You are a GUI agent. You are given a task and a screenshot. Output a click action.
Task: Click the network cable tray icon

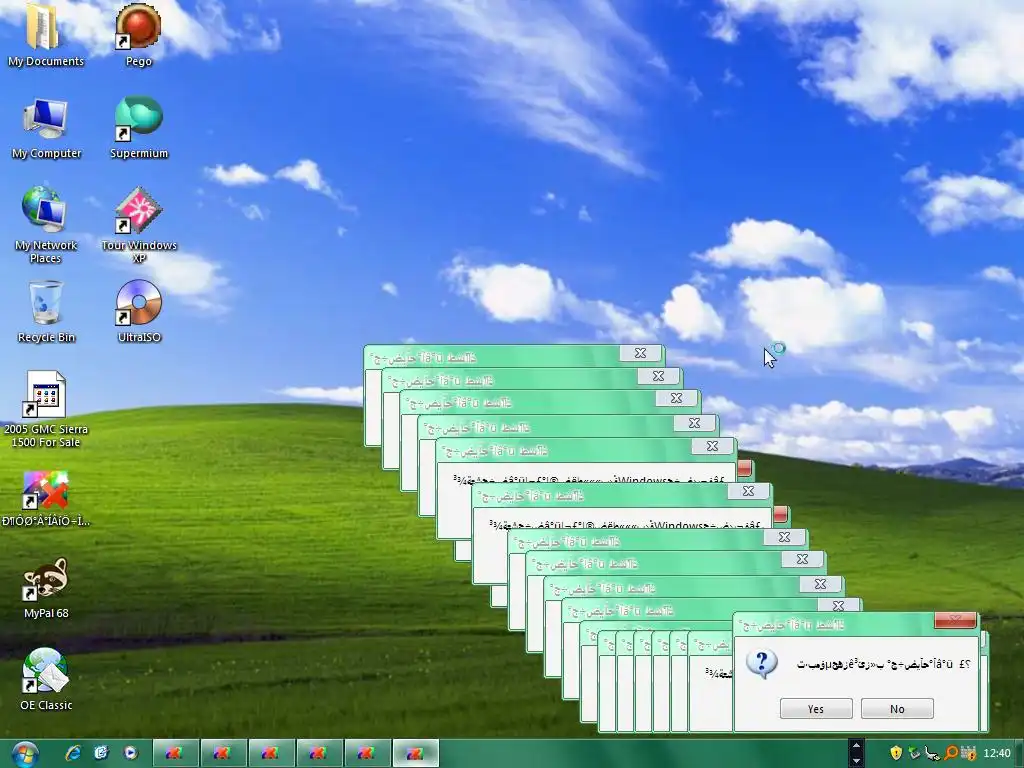tap(933, 753)
